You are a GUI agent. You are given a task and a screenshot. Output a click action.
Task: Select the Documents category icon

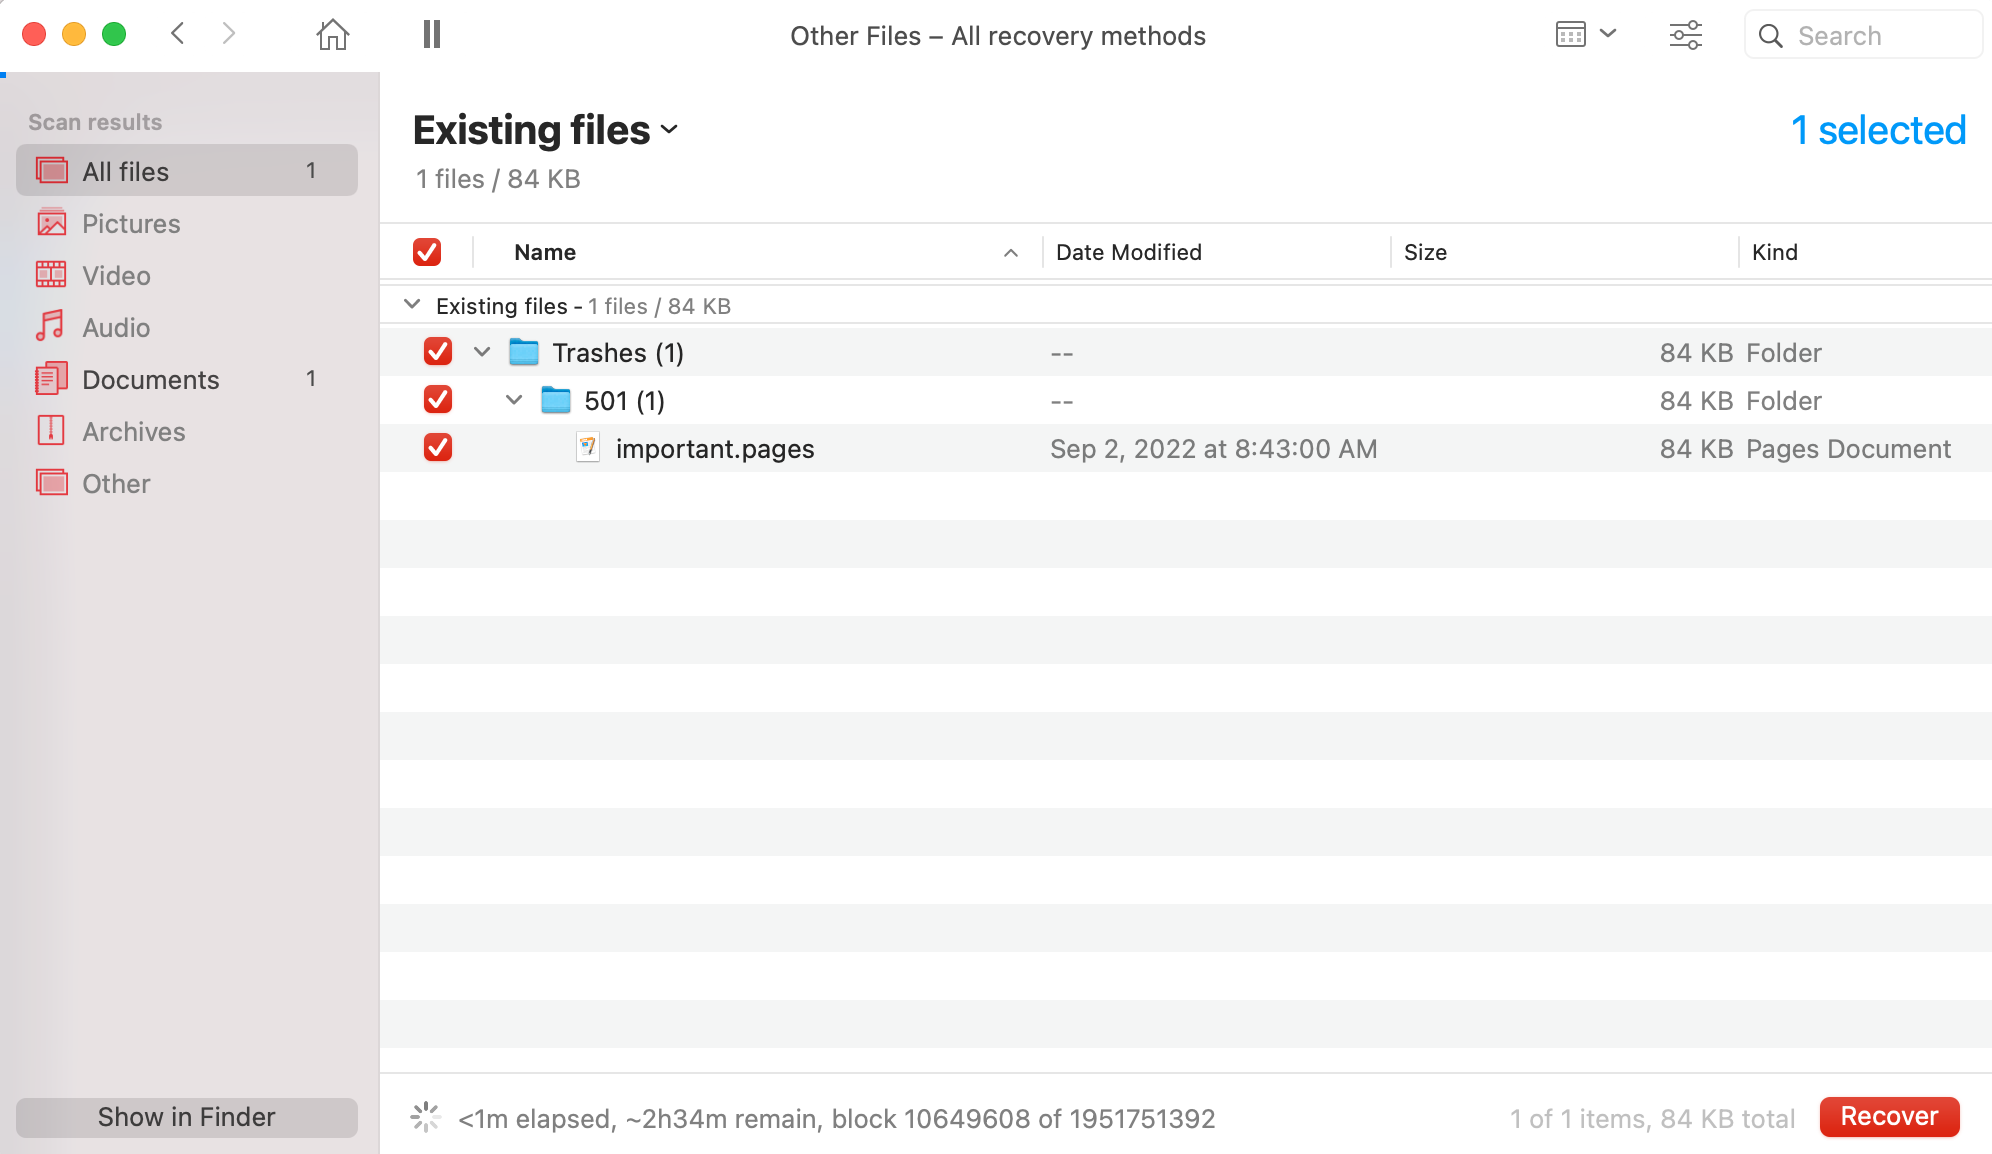[x=49, y=378]
